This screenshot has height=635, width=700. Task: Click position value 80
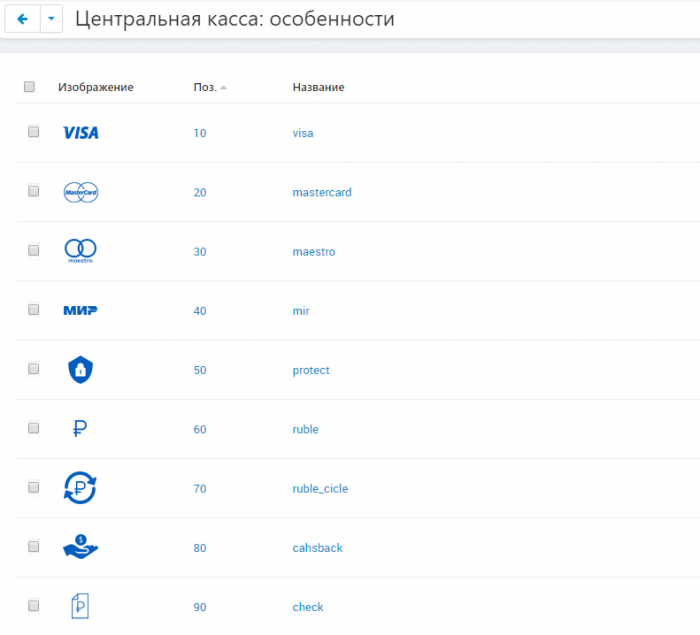tap(200, 548)
